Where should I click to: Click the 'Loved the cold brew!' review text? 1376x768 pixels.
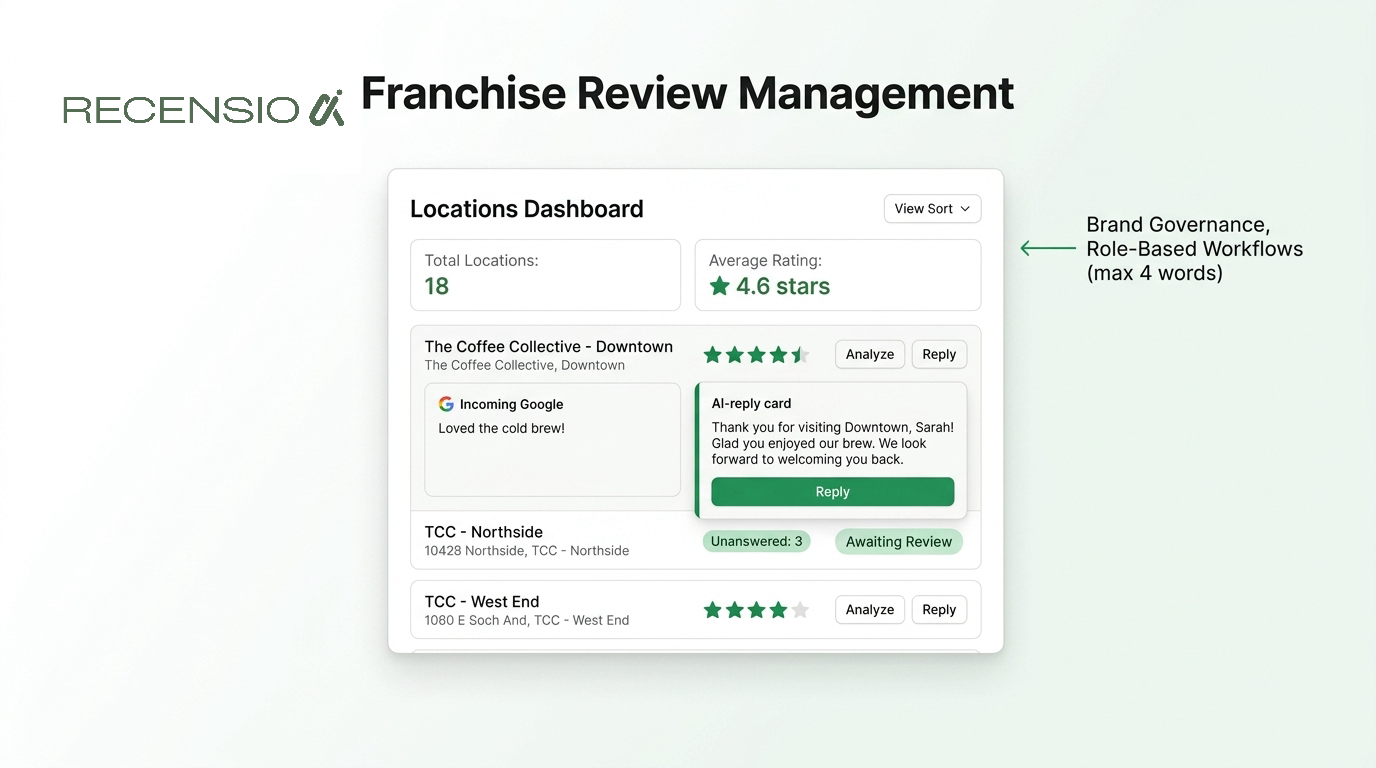(502, 428)
